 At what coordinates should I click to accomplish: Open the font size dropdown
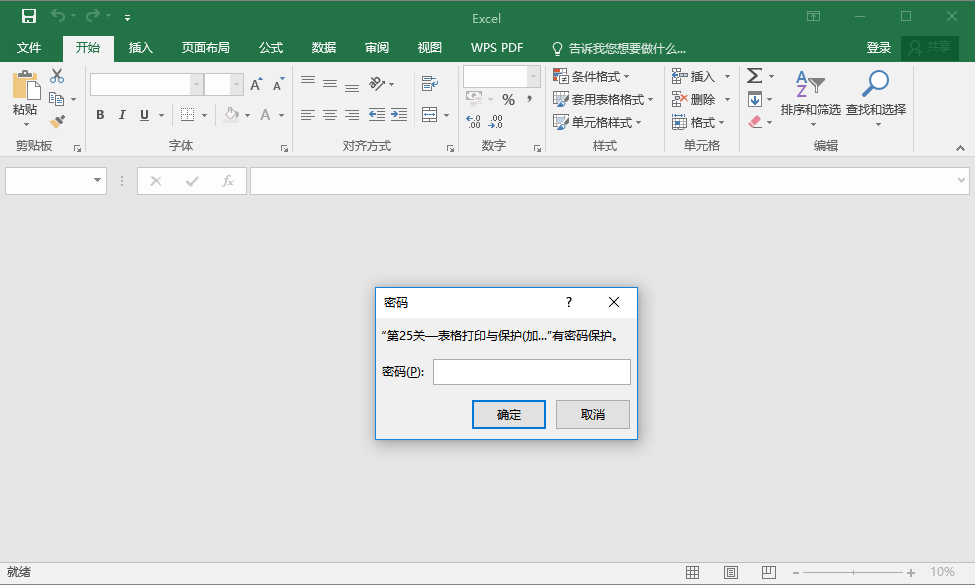click(236, 85)
